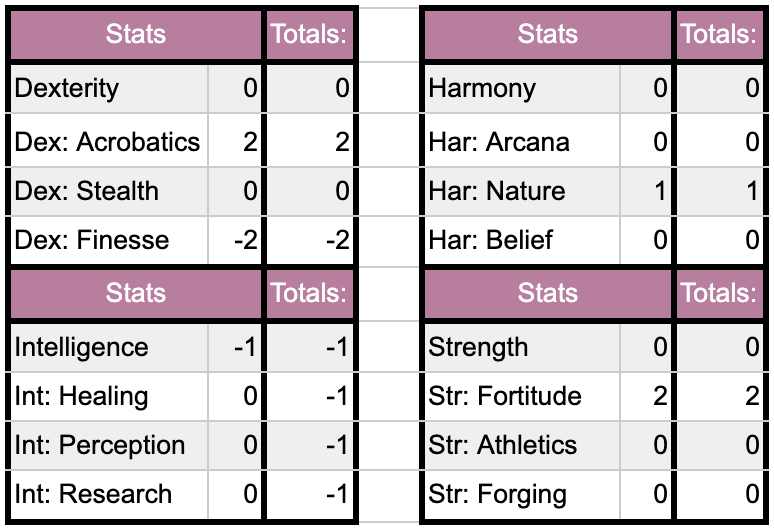
Task: Select the Strength stat value cell
Action: (646, 347)
